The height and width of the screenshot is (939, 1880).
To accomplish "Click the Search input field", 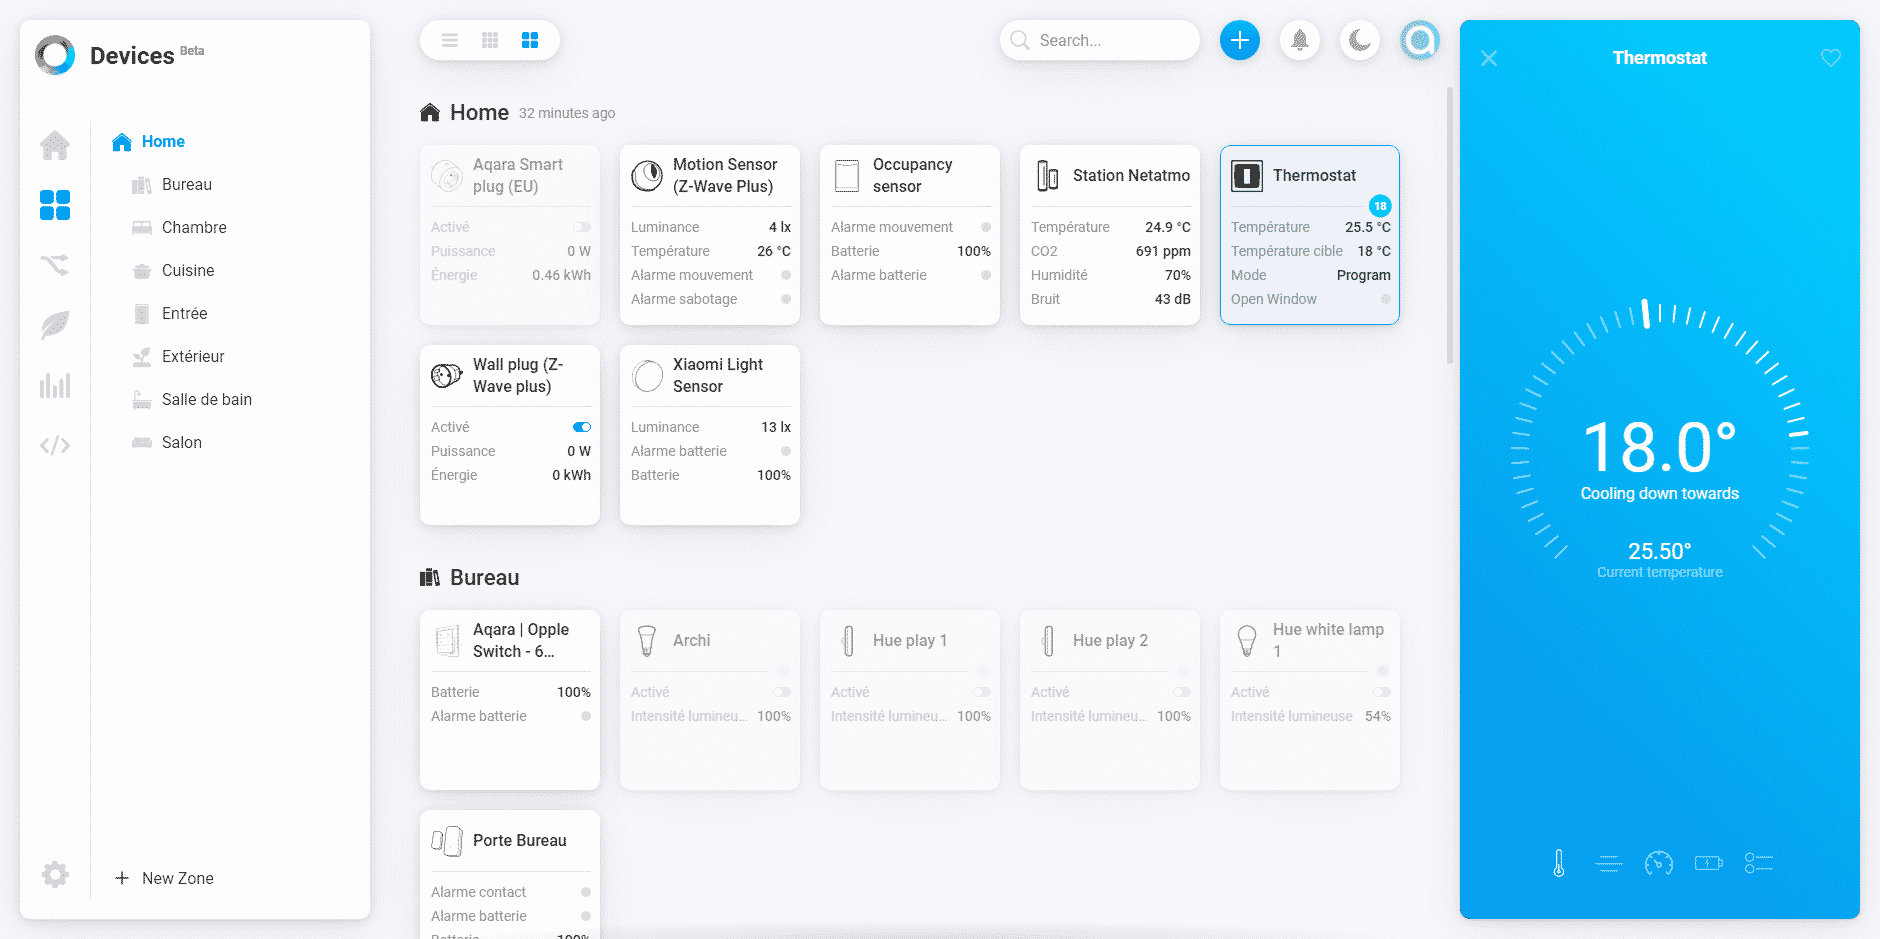I will [x=1110, y=40].
